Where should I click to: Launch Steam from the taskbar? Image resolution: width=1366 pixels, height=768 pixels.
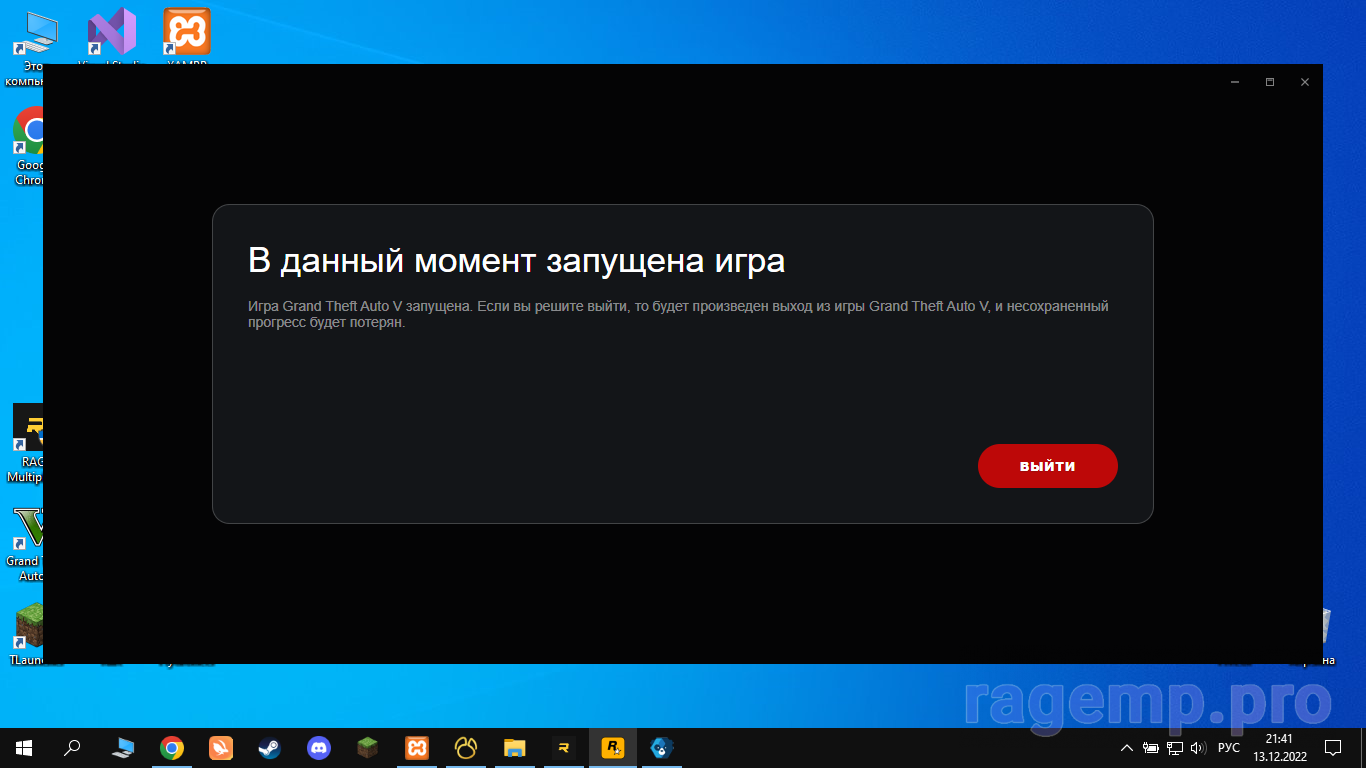coord(270,747)
